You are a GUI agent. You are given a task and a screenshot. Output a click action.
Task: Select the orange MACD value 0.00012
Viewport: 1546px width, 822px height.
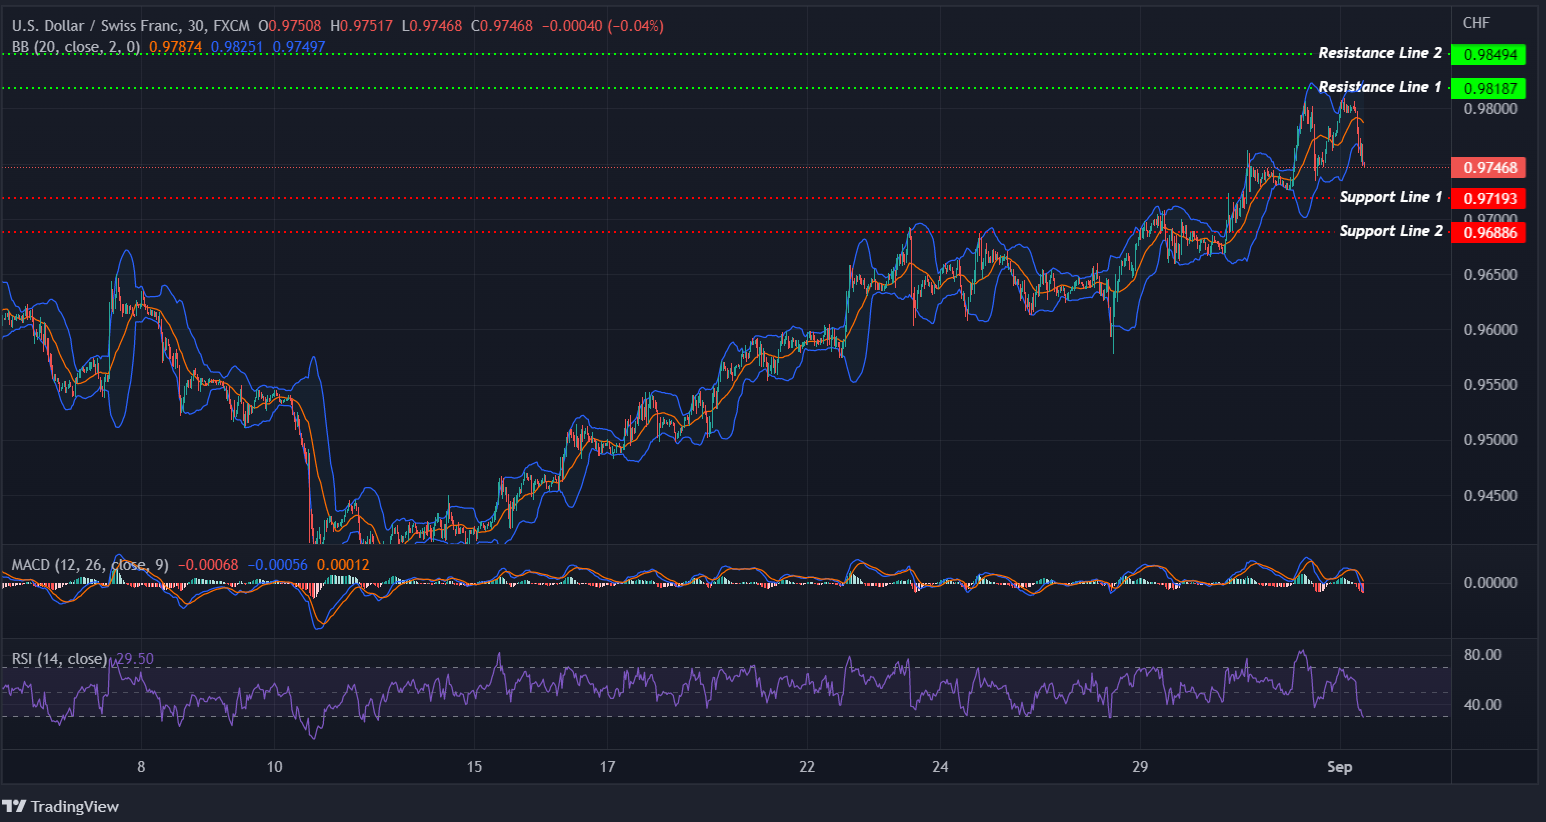(341, 564)
